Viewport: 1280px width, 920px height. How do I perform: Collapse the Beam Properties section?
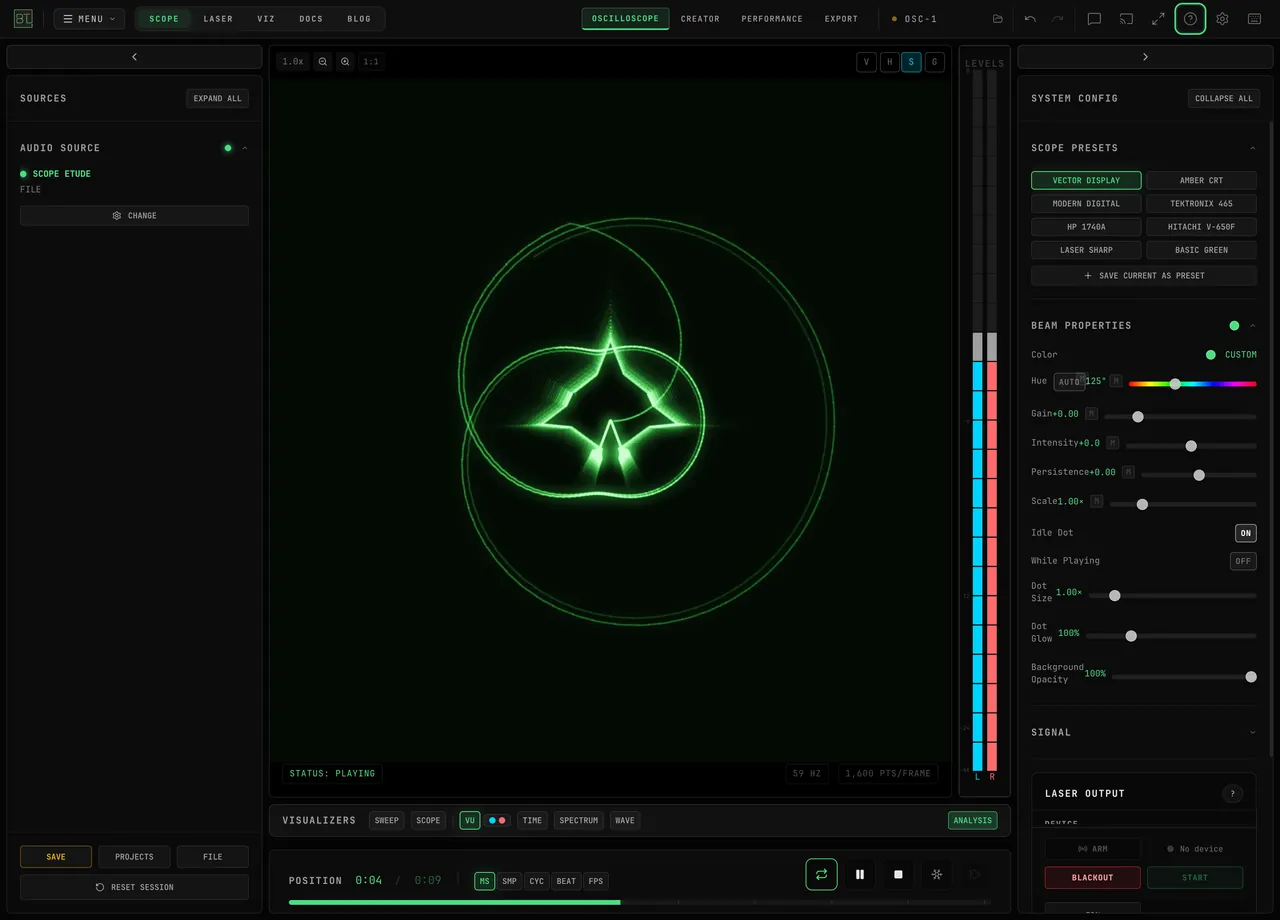1252,326
